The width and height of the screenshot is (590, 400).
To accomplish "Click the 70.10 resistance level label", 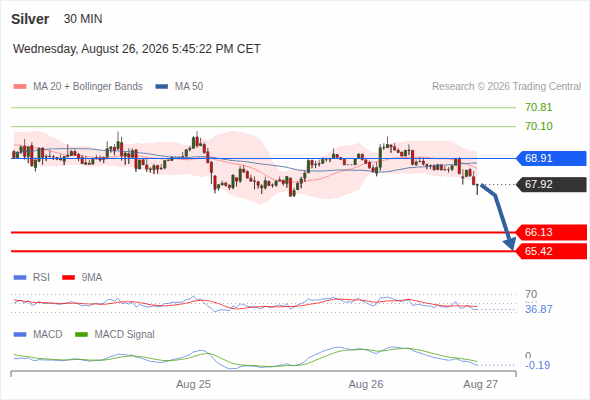I will pyautogui.click(x=539, y=126).
